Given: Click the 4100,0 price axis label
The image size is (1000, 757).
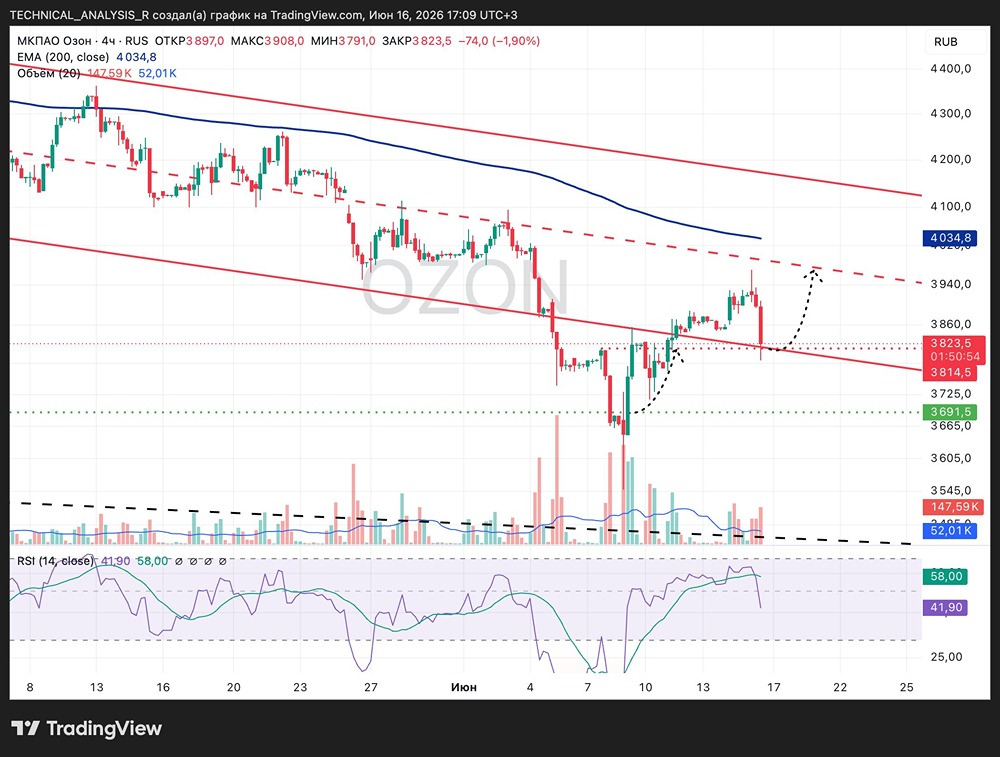Looking at the screenshot, I should (951, 207).
